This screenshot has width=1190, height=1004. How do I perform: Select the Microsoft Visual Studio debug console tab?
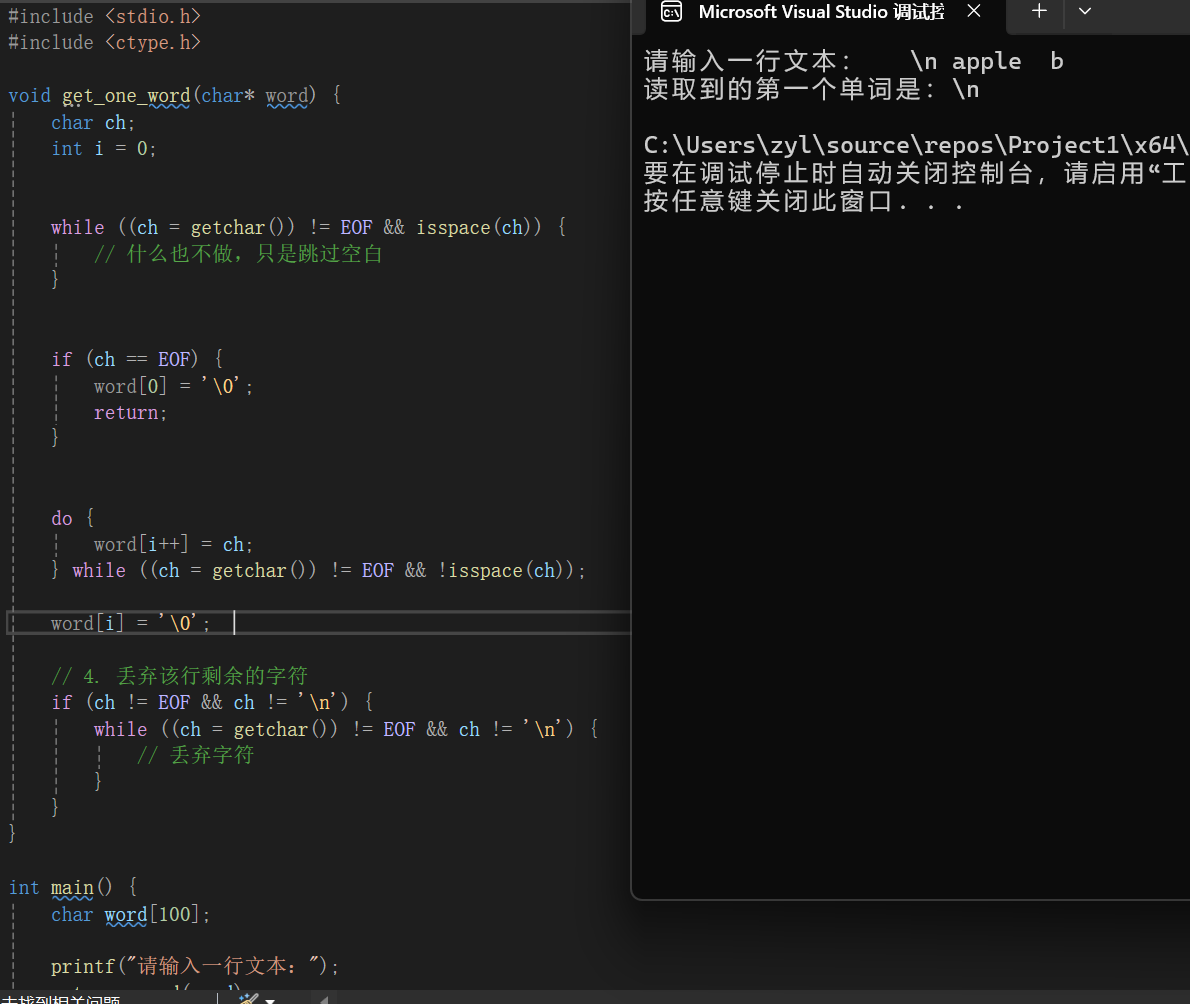tap(821, 12)
